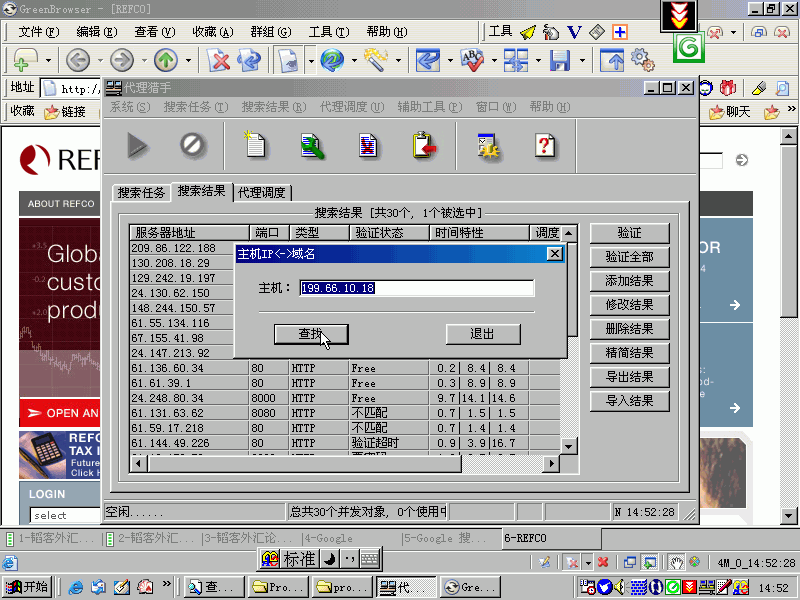The width and height of the screenshot is (800, 600).
Task: Click the help question mark icon
Action: click(544, 146)
